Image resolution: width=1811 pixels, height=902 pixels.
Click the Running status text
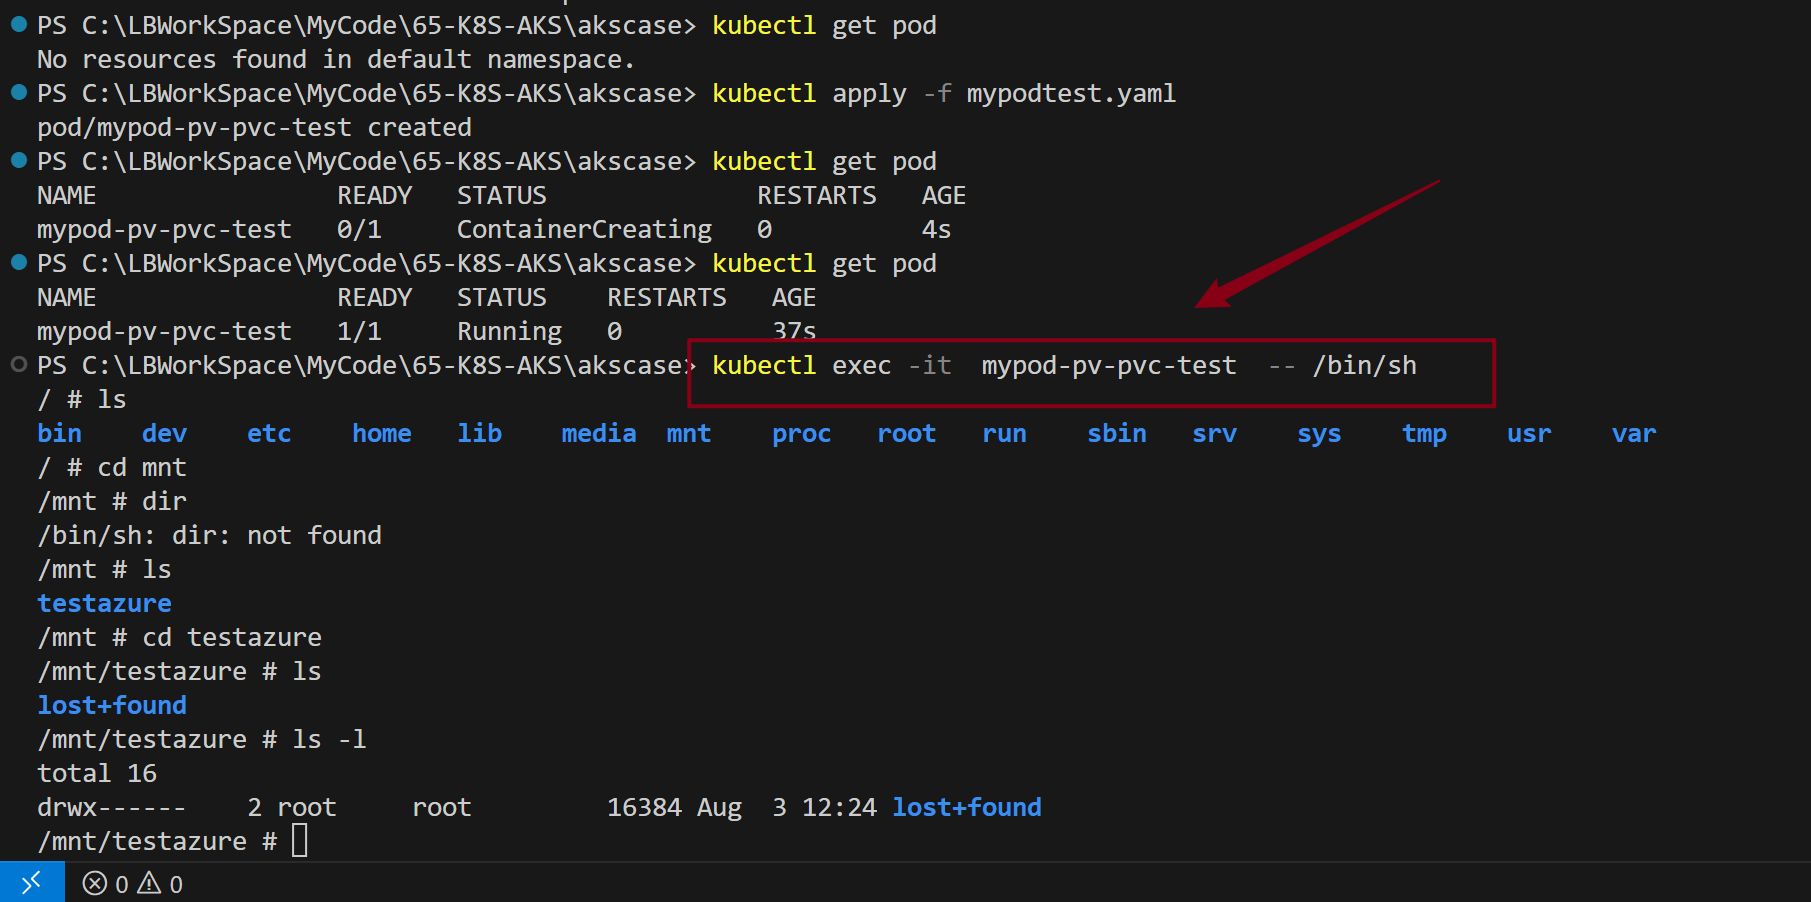coord(509,331)
